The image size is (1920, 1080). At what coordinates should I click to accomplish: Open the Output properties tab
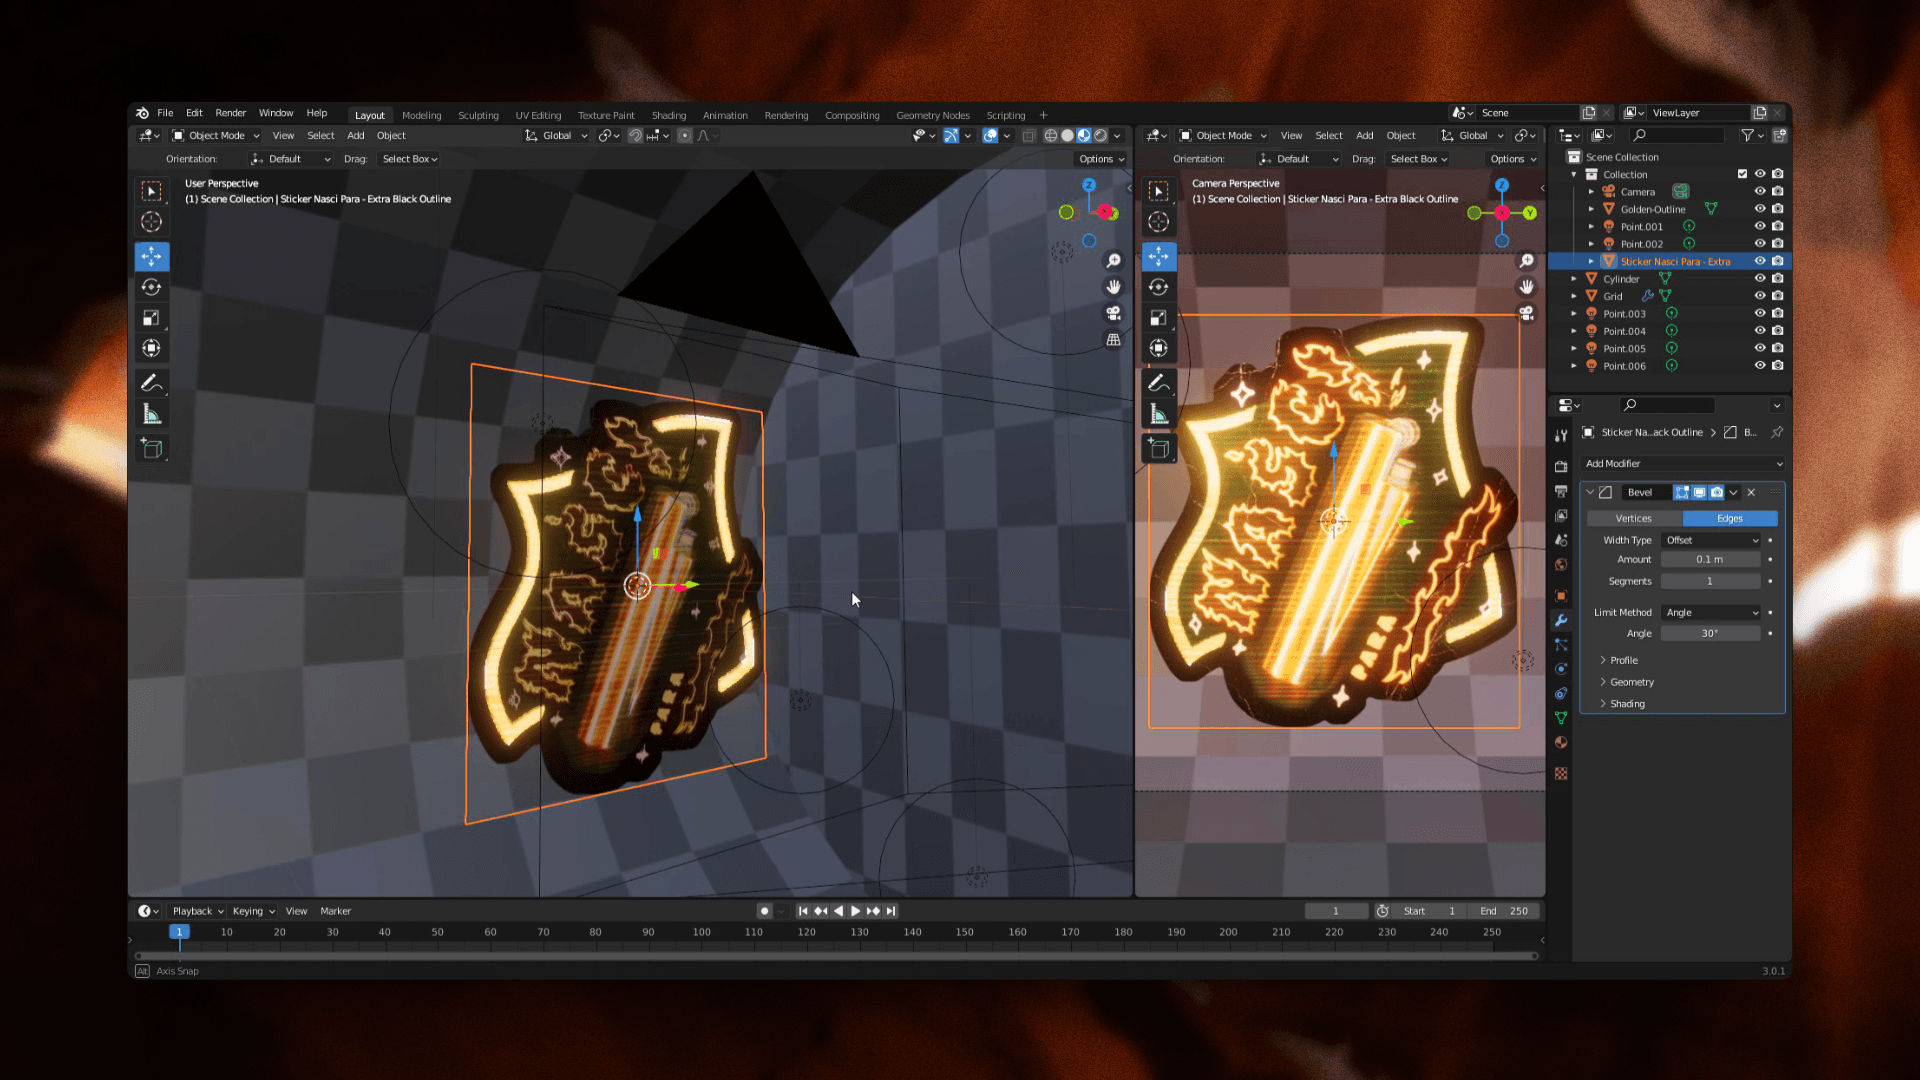pyautogui.click(x=1561, y=491)
